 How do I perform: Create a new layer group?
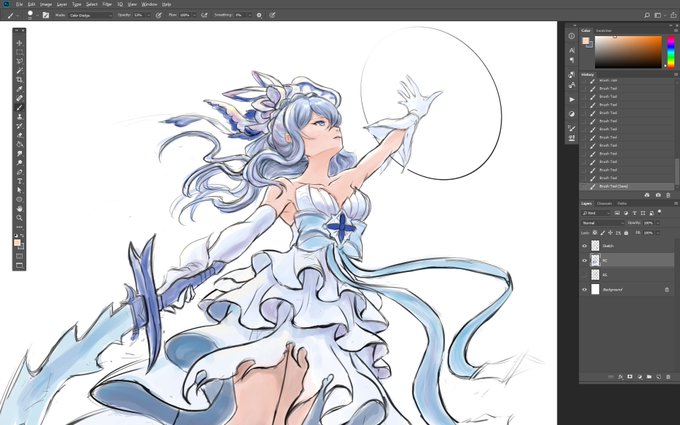[649, 377]
